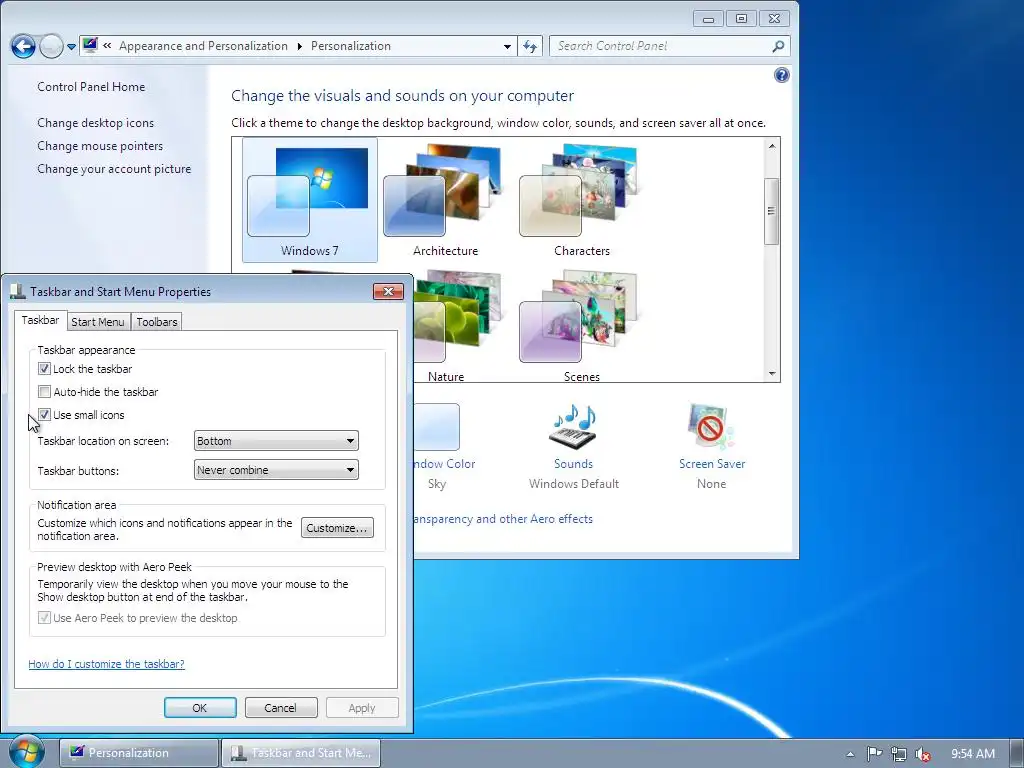Minimize the Personalization window
Screen dimensions: 1024x768
pos(709,19)
